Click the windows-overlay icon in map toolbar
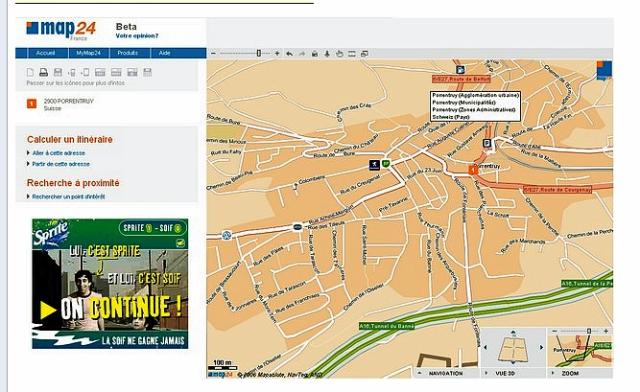This screenshot has height=392, width=640. [364, 53]
